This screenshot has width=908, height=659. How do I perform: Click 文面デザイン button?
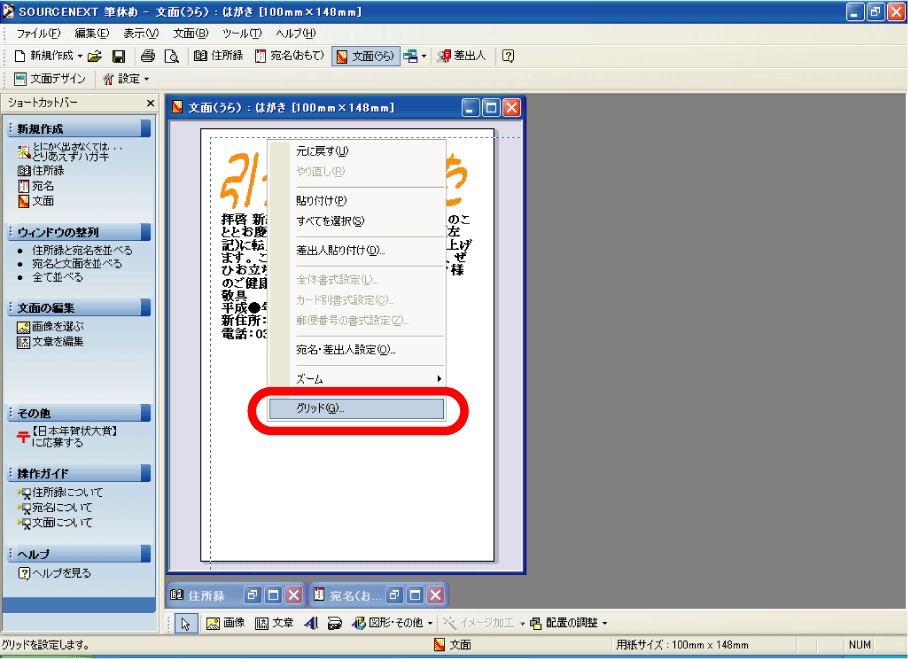point(50,79)
